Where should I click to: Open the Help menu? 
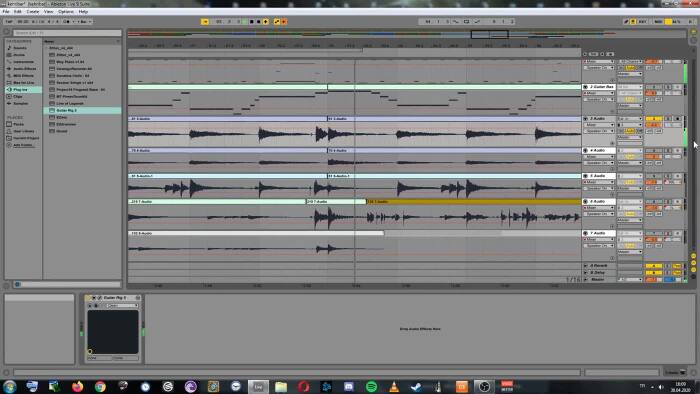coord(83,12)
